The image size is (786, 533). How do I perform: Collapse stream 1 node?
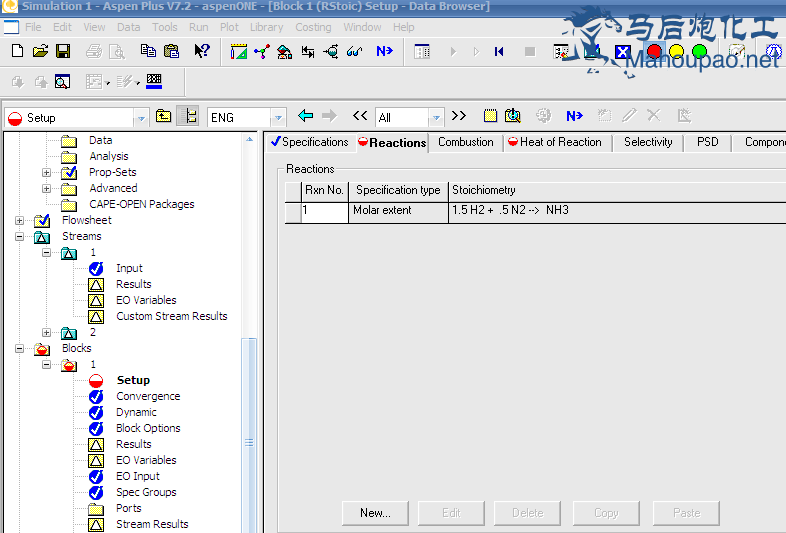(x=46, y=253)
